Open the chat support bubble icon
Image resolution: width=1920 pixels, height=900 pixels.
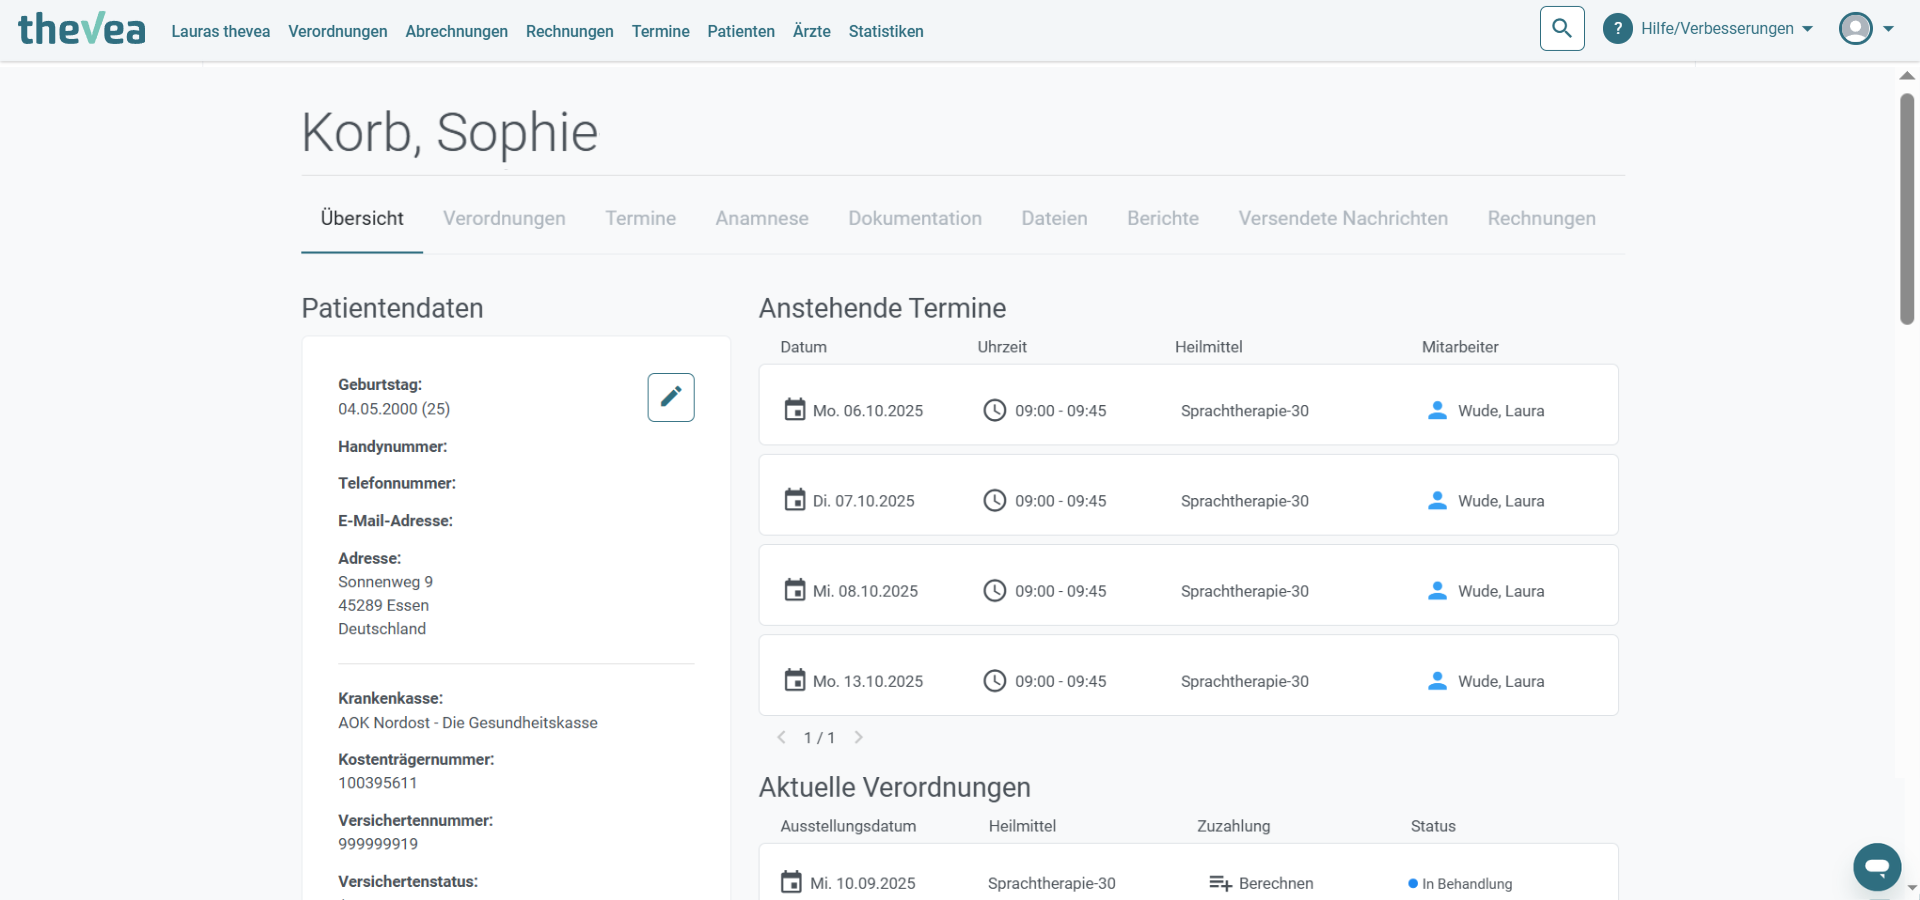click(1877, 867)
